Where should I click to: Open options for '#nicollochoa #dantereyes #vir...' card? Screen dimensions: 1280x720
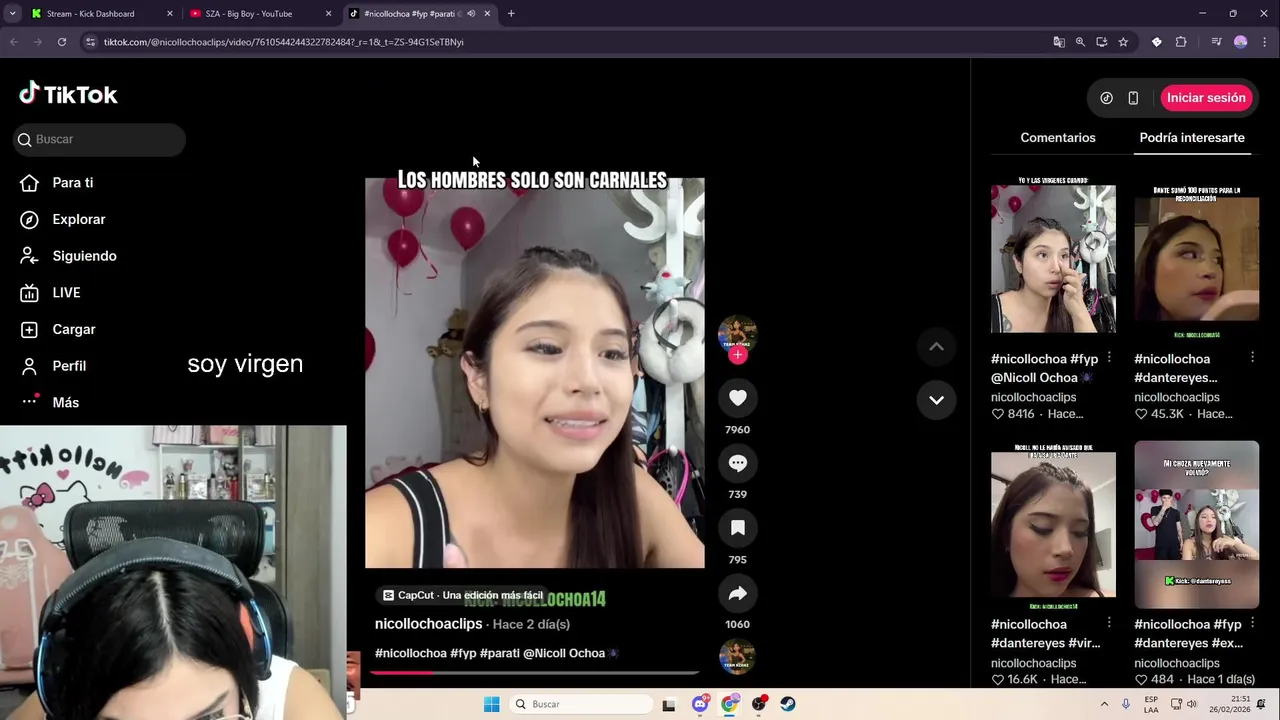pyautogui.click(x=1109, y=623)
